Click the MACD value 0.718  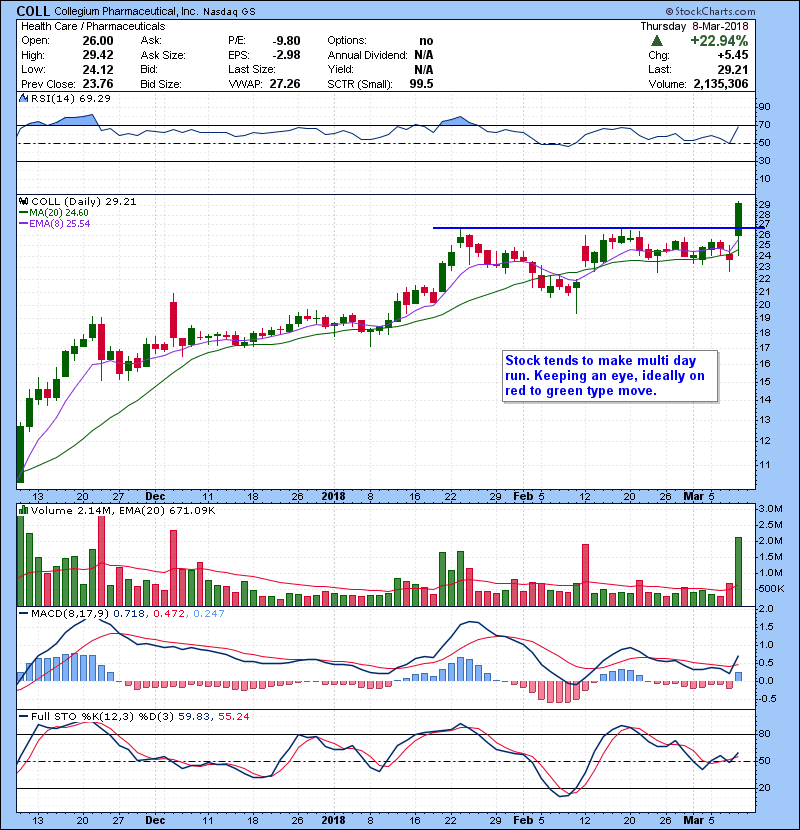[129, 614]
